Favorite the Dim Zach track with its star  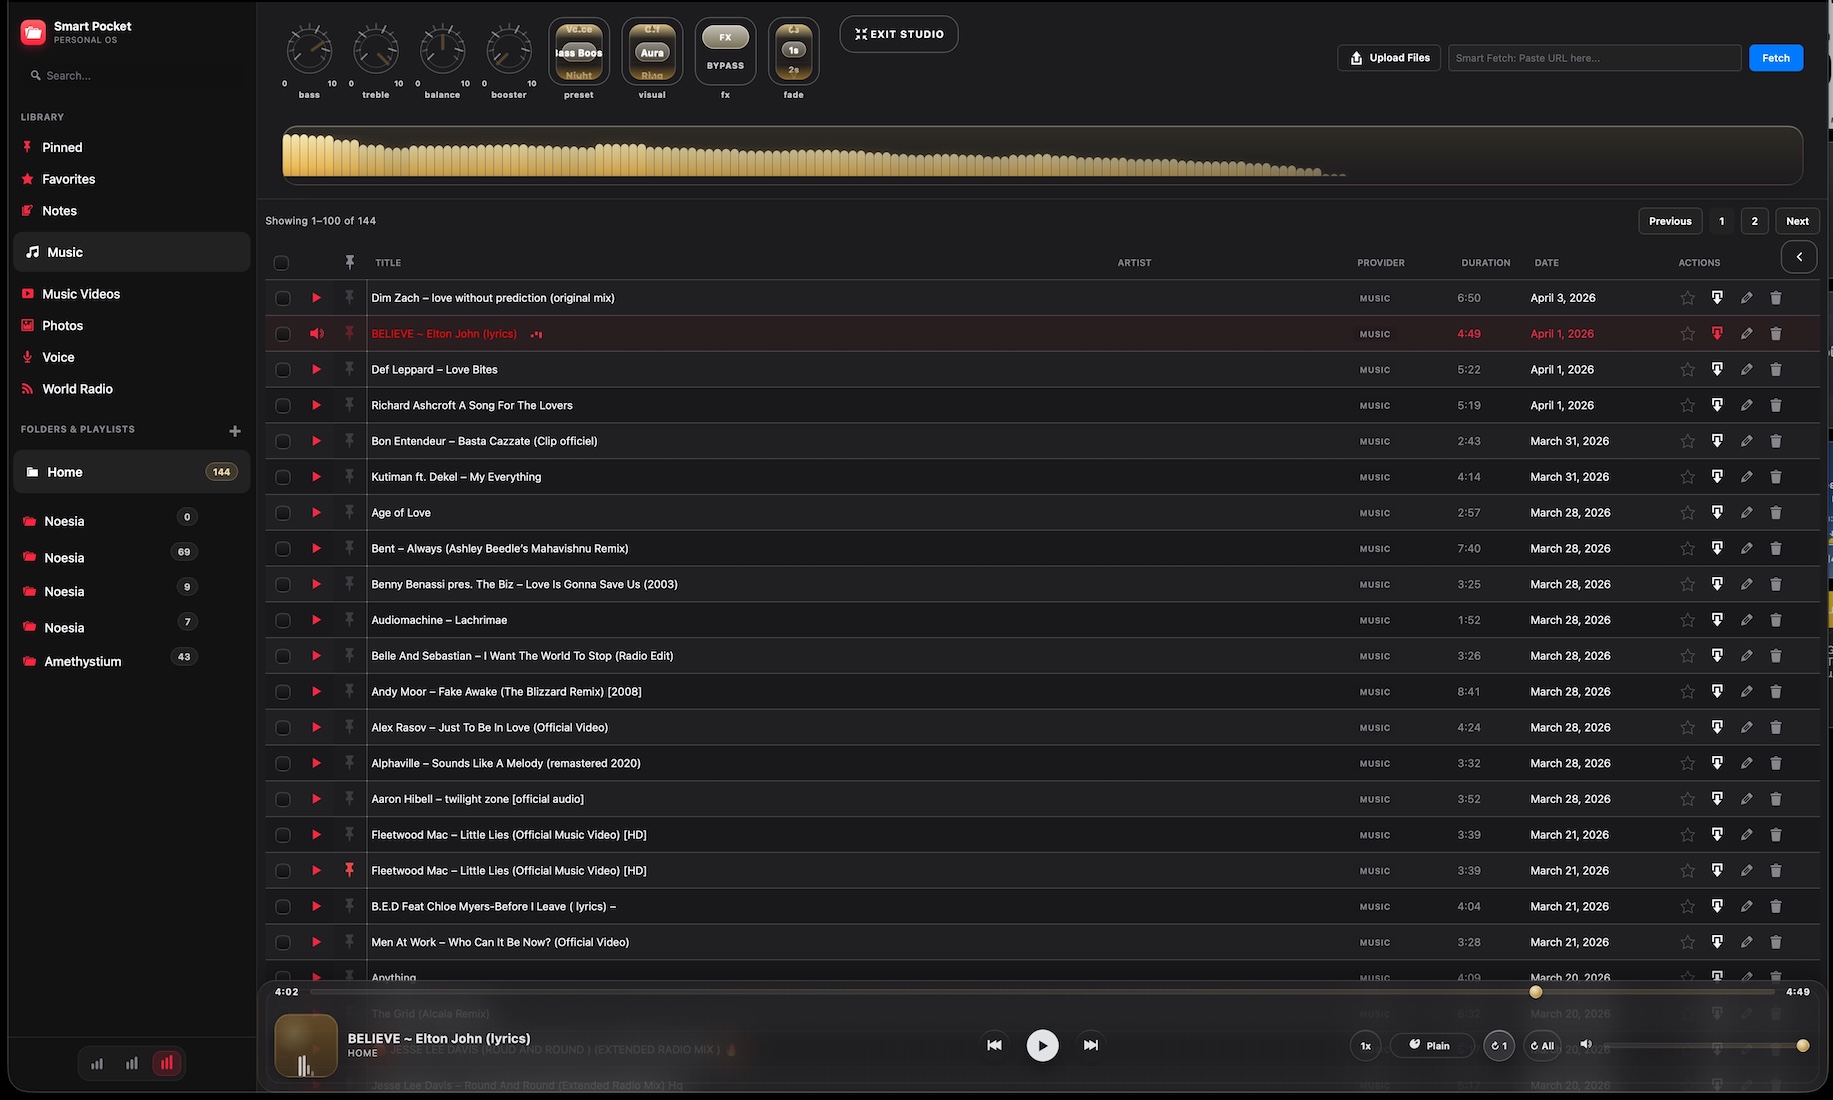click(x=1687, y=298)
